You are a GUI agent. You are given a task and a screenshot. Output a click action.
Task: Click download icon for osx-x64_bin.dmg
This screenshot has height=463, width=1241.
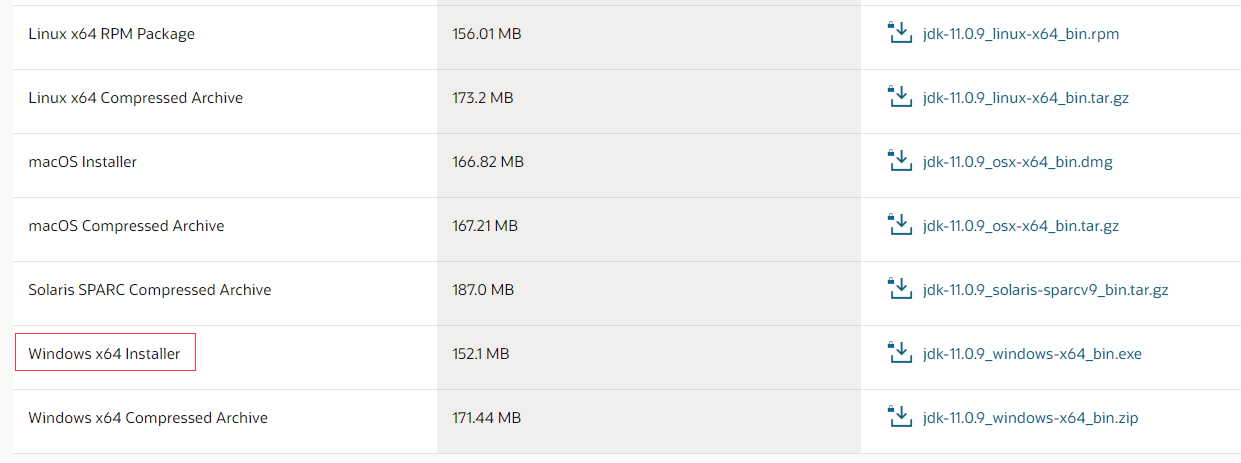900,161
